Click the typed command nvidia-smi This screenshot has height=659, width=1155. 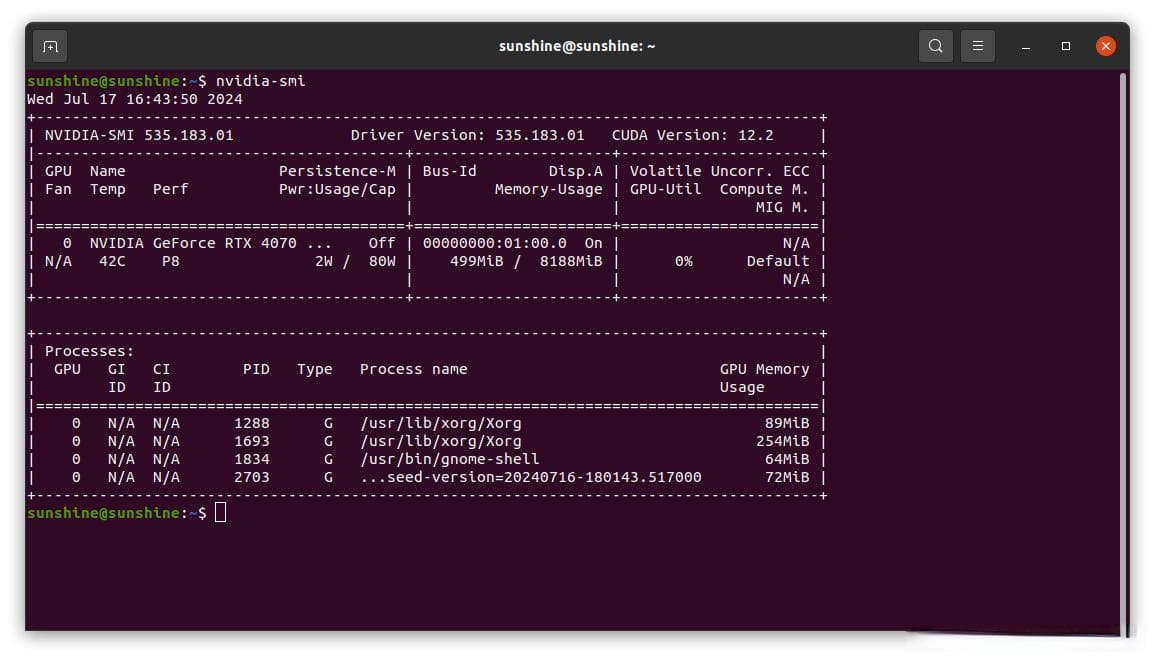(x=260, y=81)
